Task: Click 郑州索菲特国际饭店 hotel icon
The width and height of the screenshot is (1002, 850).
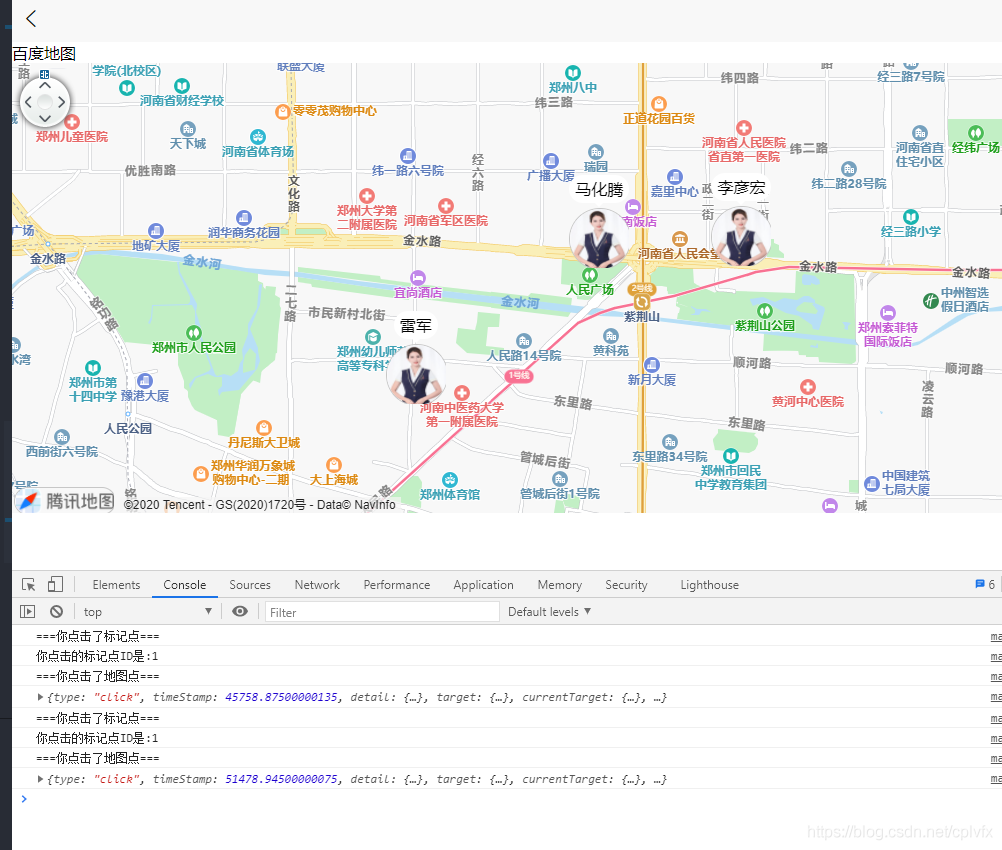Action: coord(888,313)
